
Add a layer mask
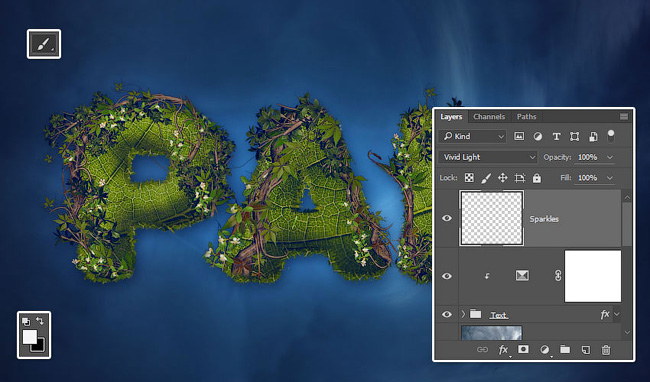[x=524, y=350]
